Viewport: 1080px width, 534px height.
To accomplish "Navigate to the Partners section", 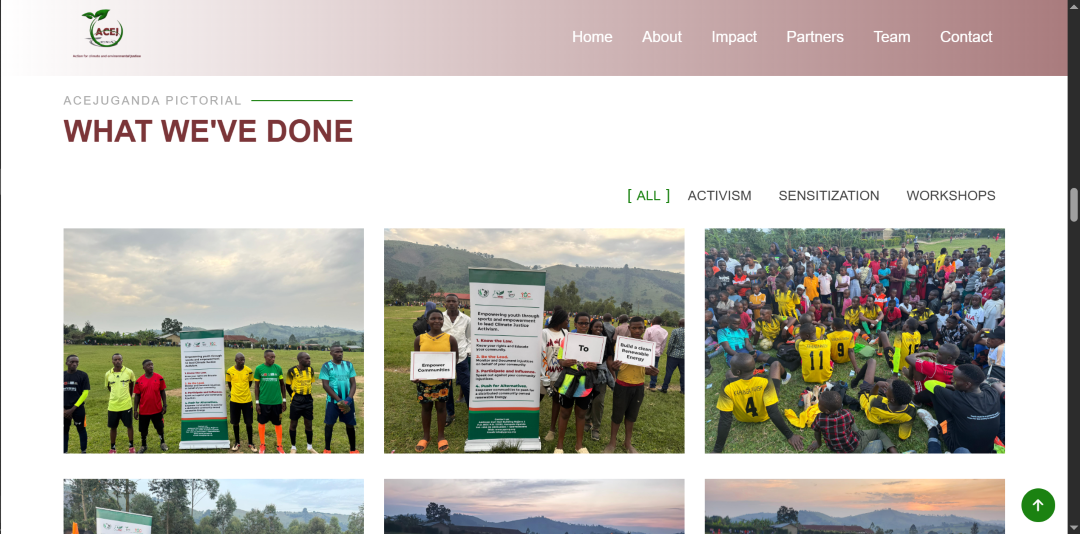I will click(x=815, y=37).
